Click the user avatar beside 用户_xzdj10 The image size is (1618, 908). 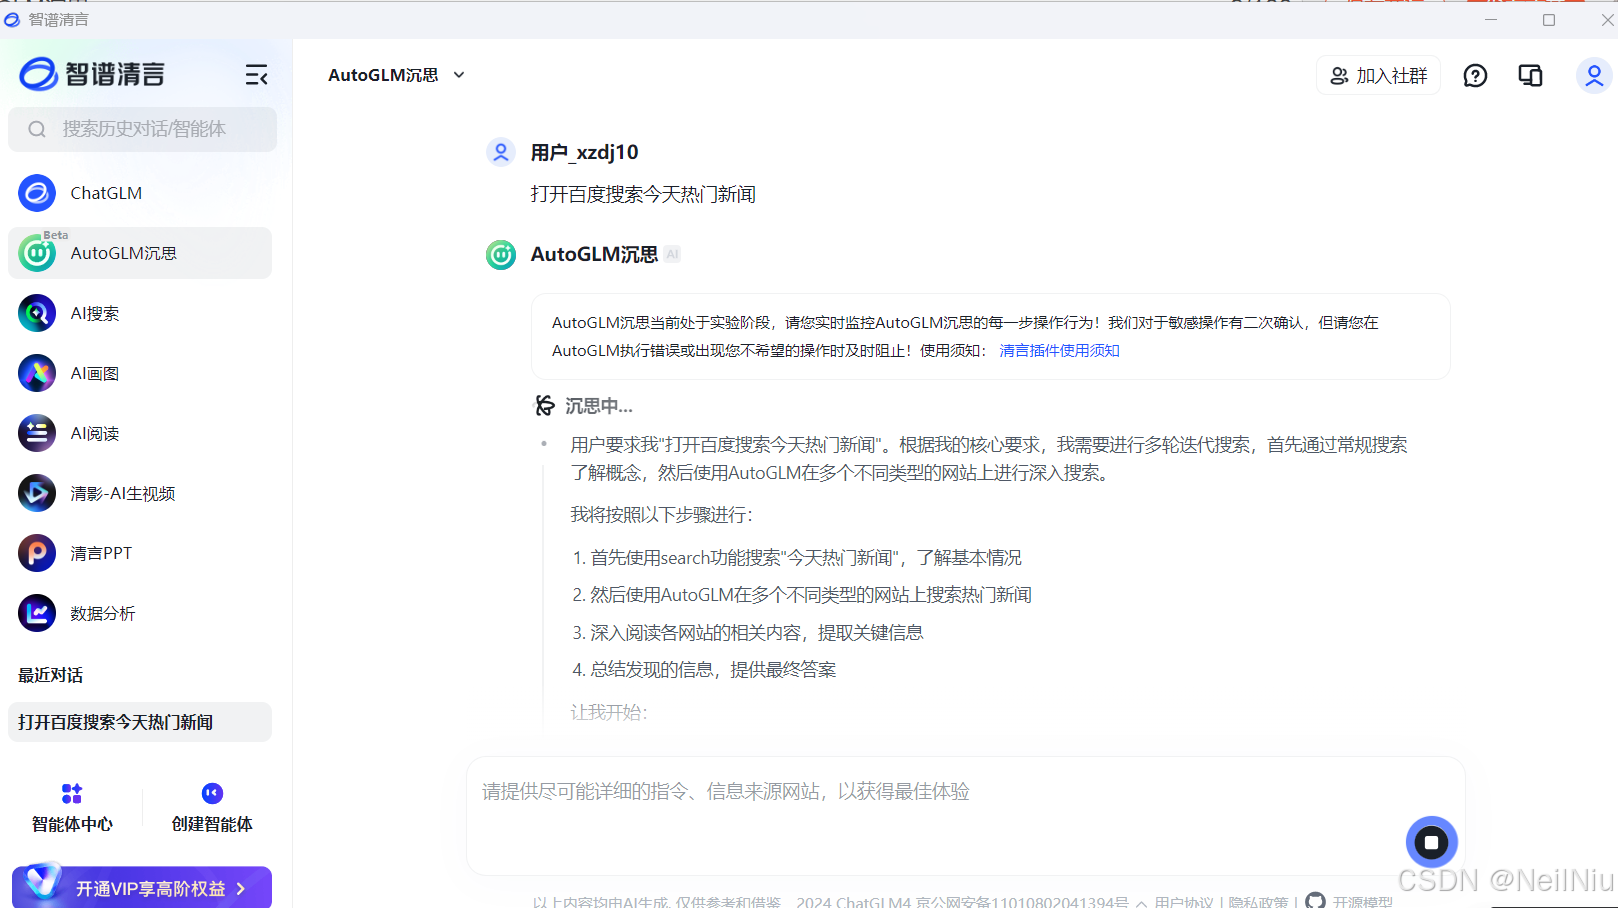[x=501, y=152]
